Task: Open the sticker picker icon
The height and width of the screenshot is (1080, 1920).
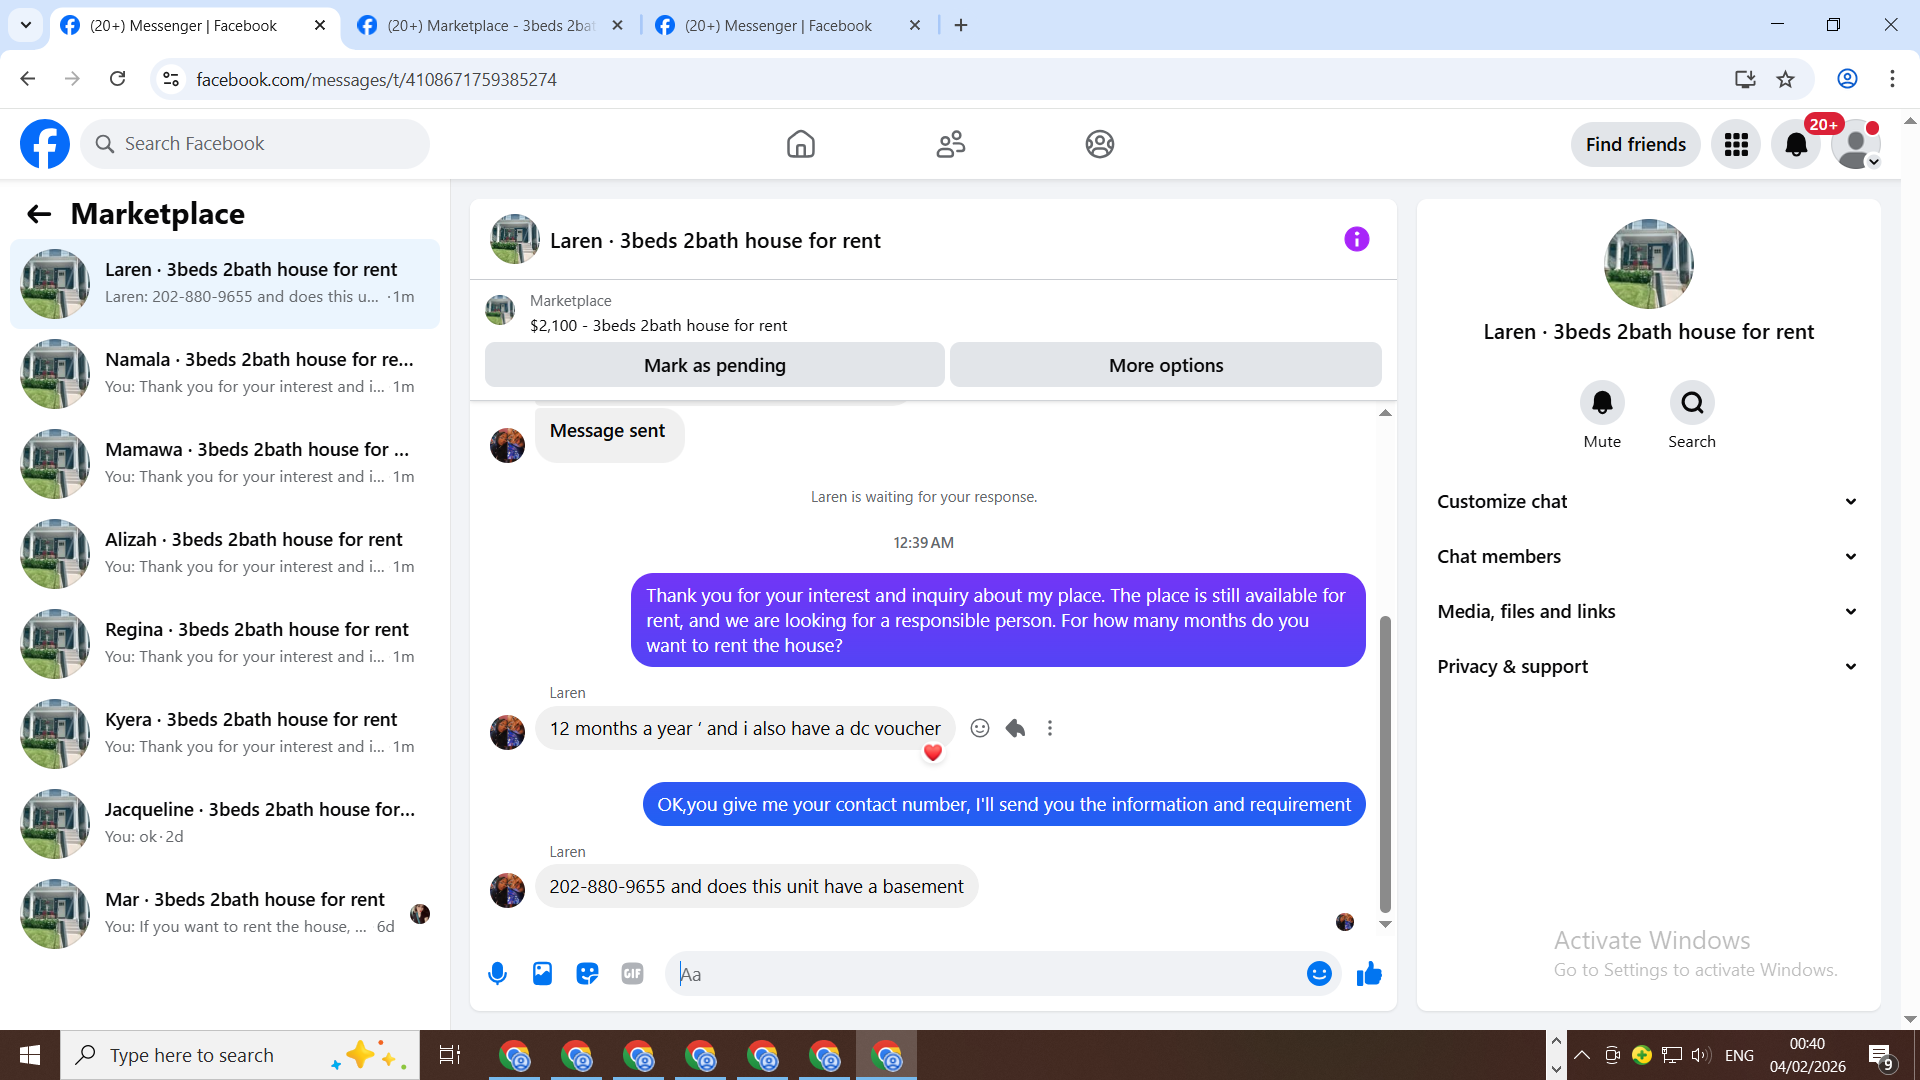Action: tap(587, 973)
